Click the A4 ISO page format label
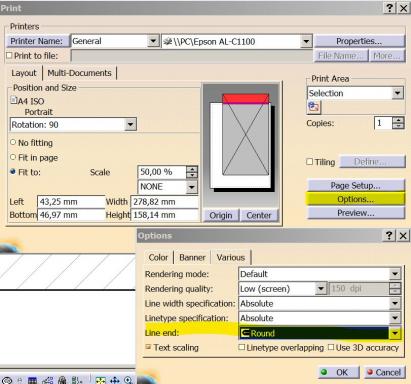 click(31, 101)
